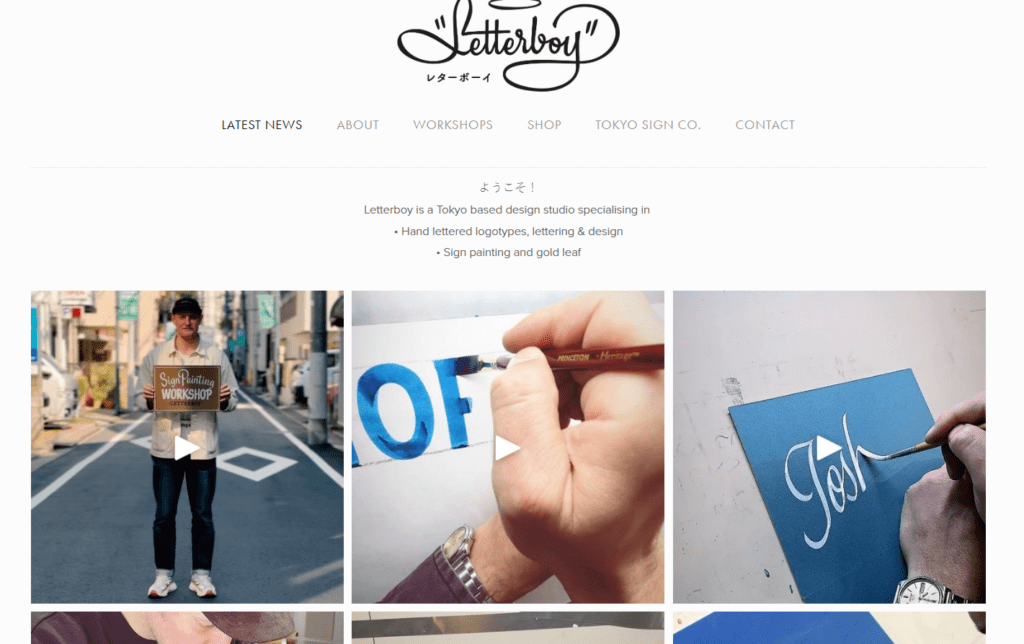Click the ようこそ welcome heading
This screenshot has height=644, width=1024.
(507, 187)
